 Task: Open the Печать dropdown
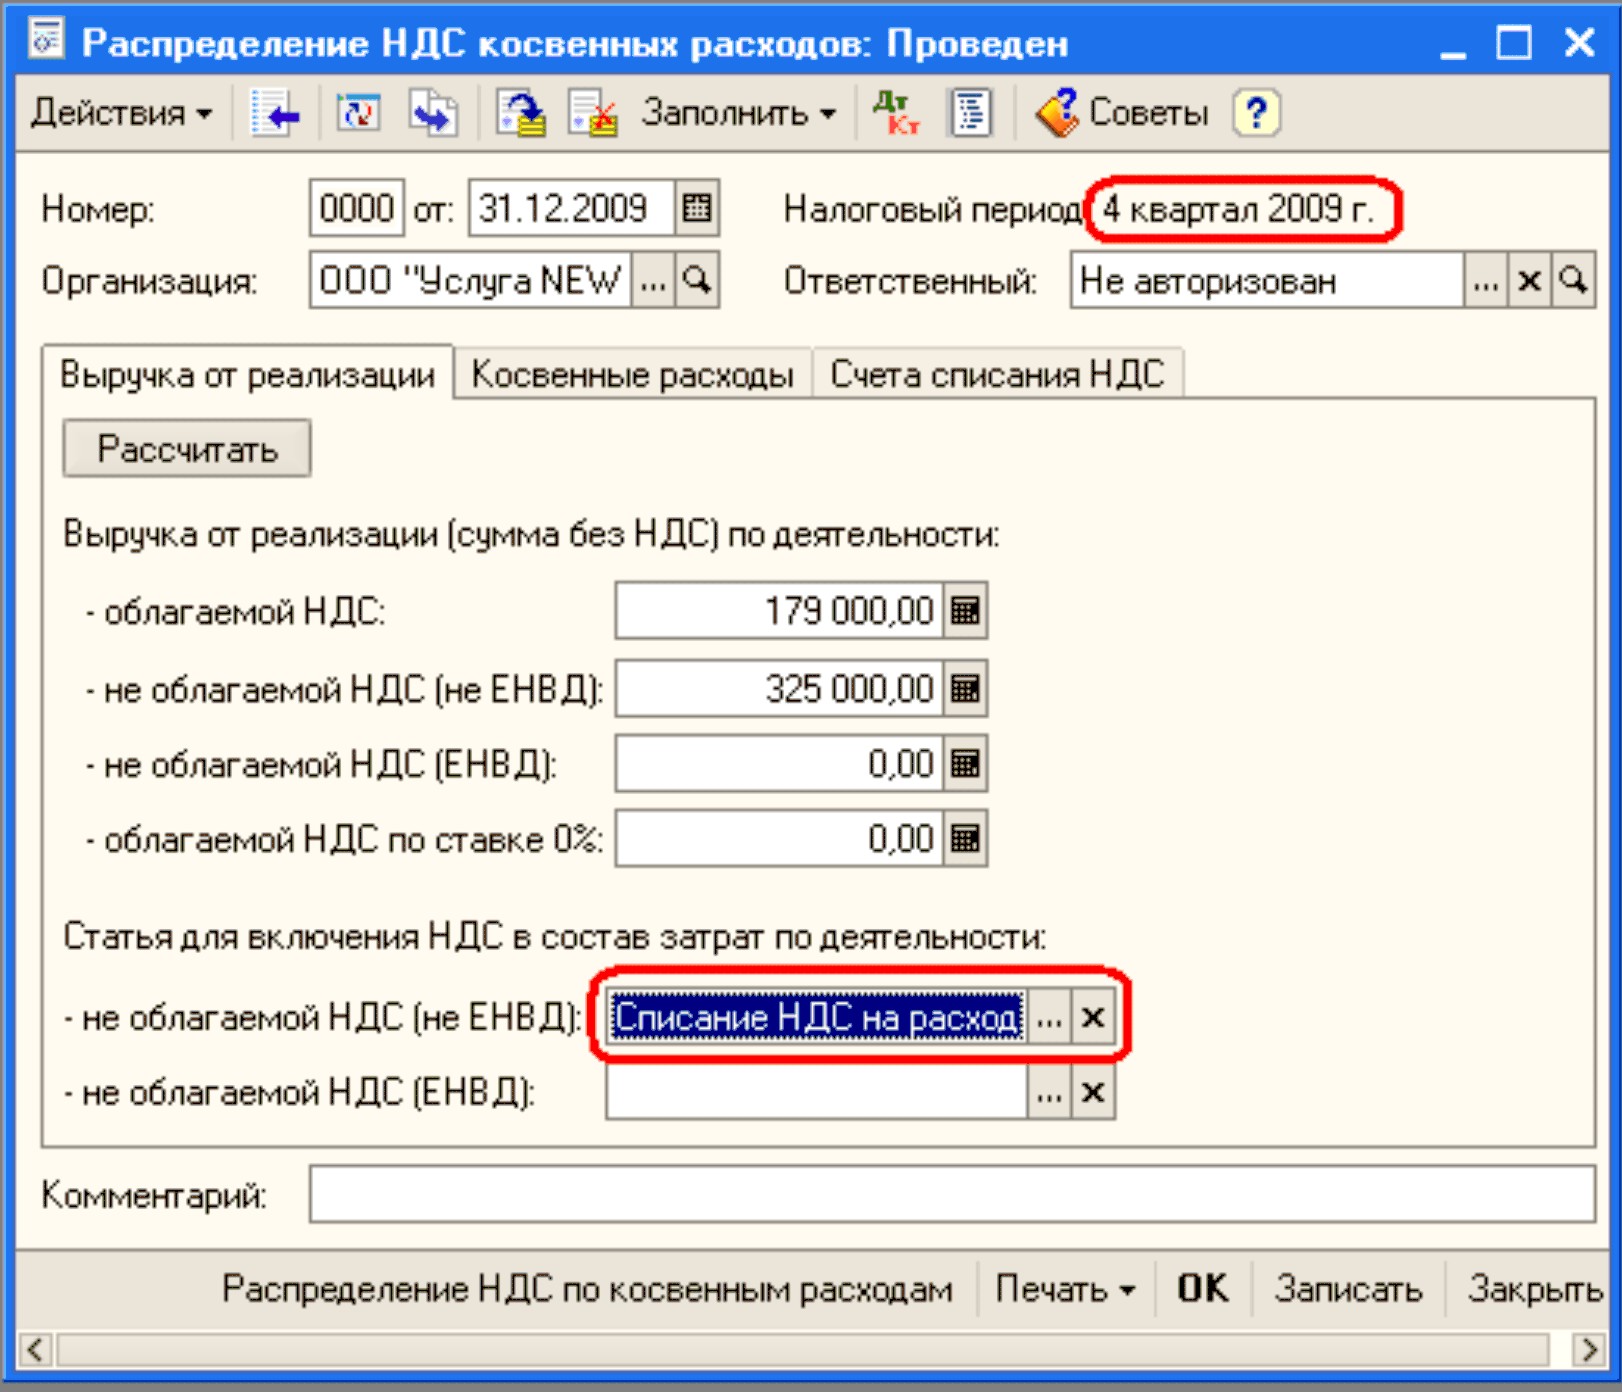(x=1065, y=1289)
